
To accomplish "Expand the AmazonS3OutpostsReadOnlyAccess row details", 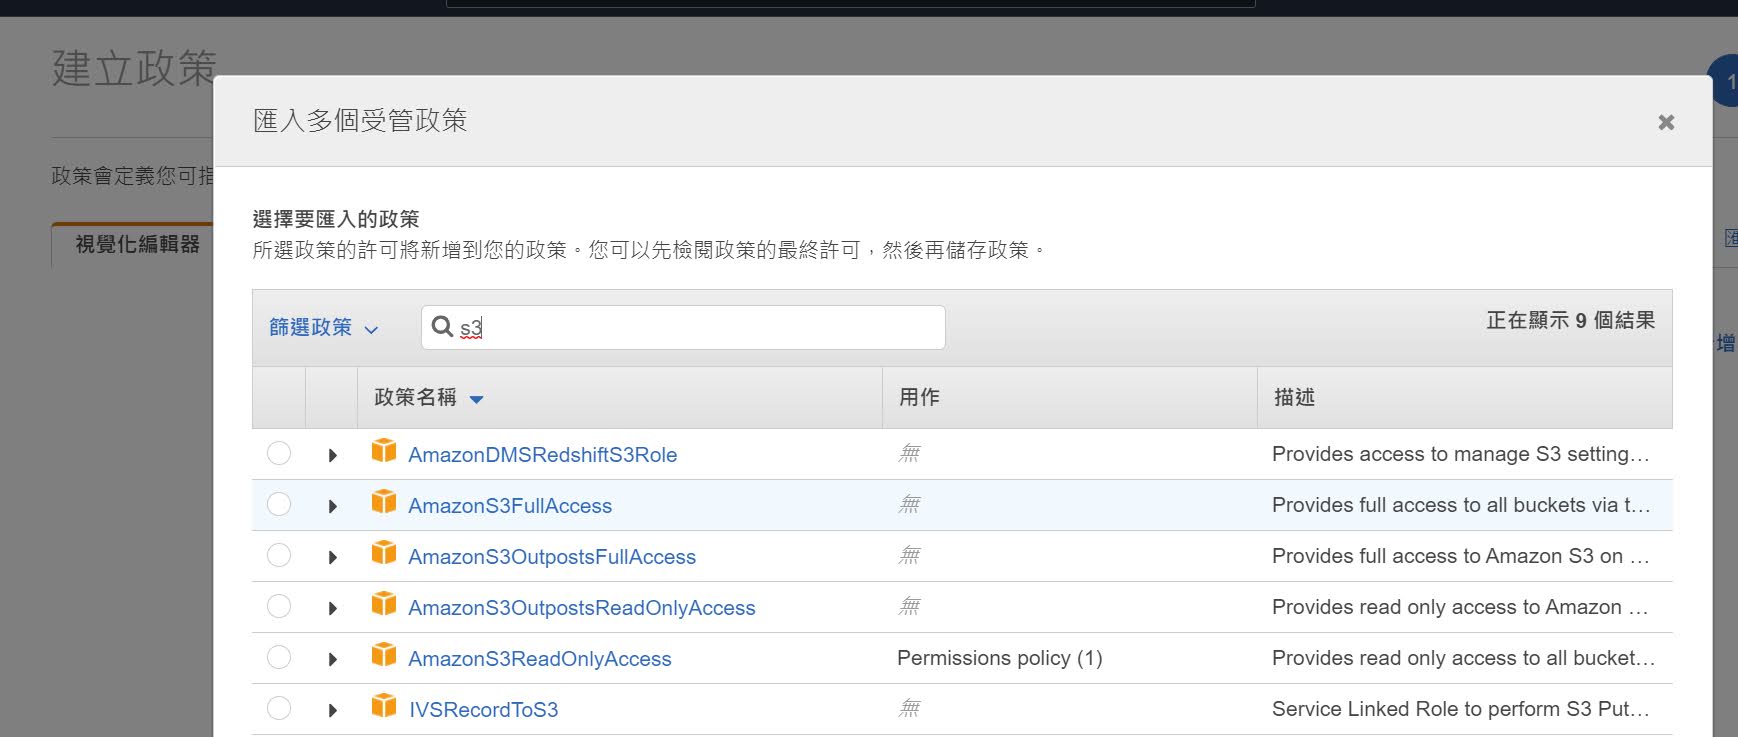I will pos(333,609).
